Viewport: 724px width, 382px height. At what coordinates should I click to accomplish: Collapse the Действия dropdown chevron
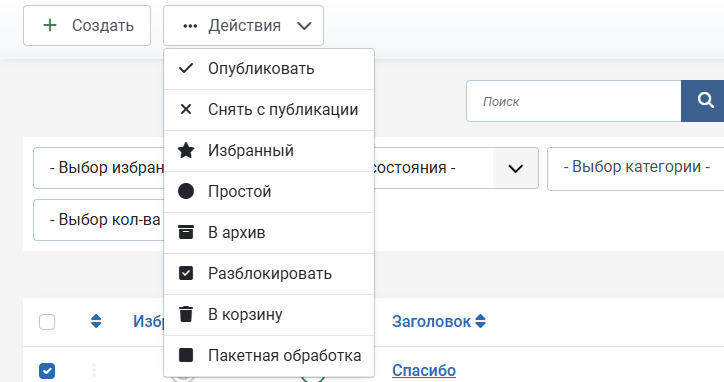tap(304, 26)
